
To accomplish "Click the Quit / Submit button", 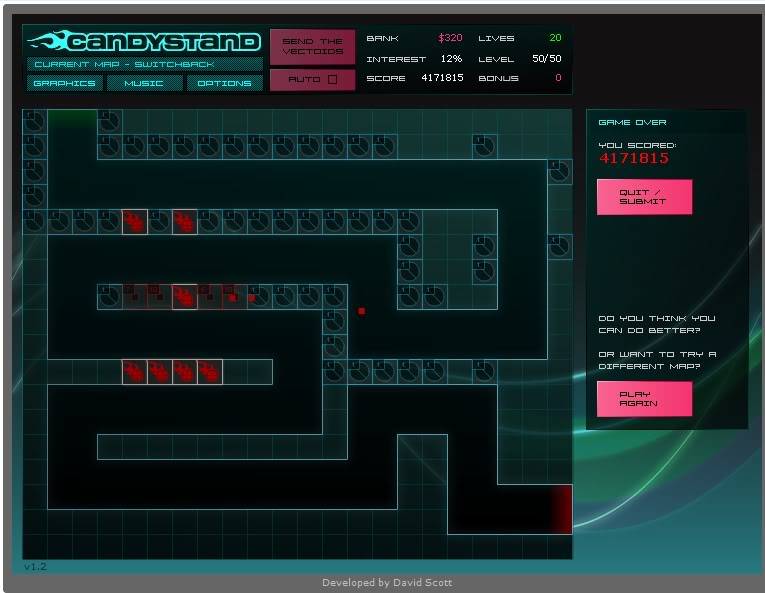I will (644, 197).
